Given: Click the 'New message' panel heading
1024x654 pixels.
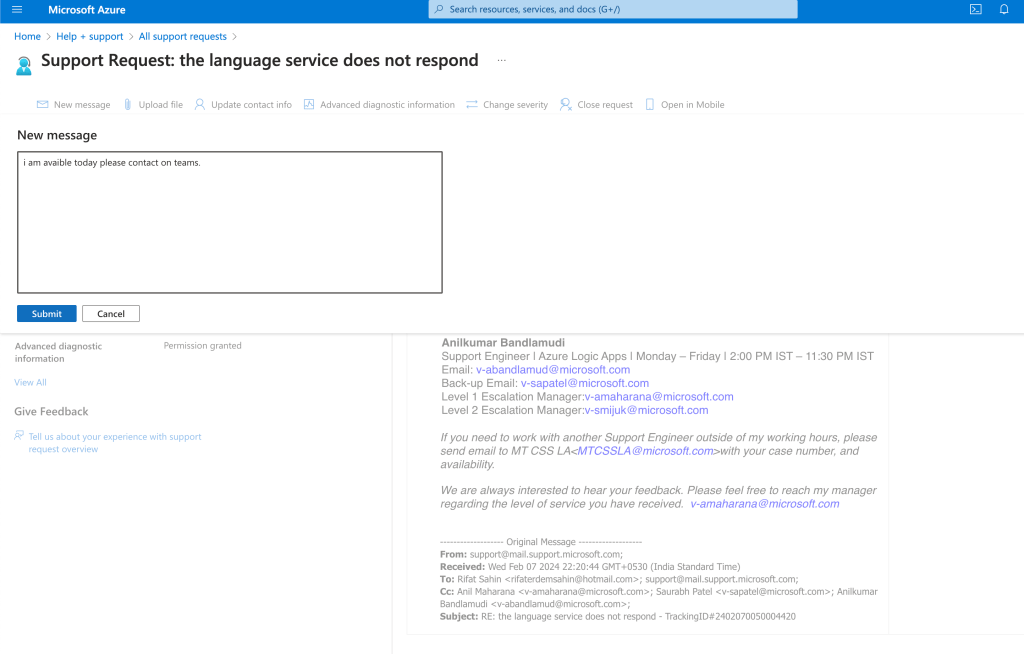Looking at the screenshot, I should point(57,135).
